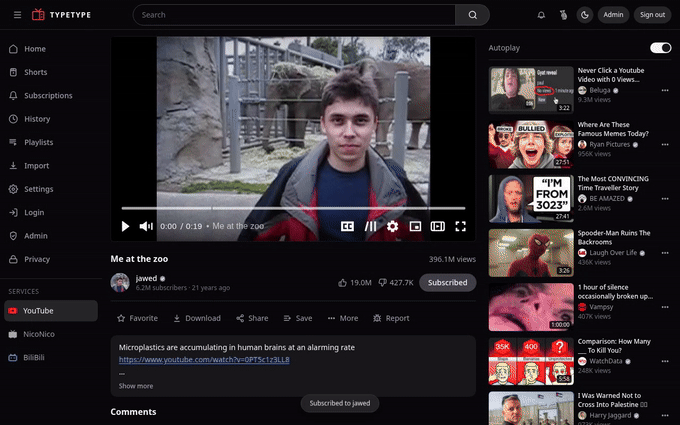680x425 pixels.
Task: Toggle dark mode moon icon
Action: [x=585, y=15]
